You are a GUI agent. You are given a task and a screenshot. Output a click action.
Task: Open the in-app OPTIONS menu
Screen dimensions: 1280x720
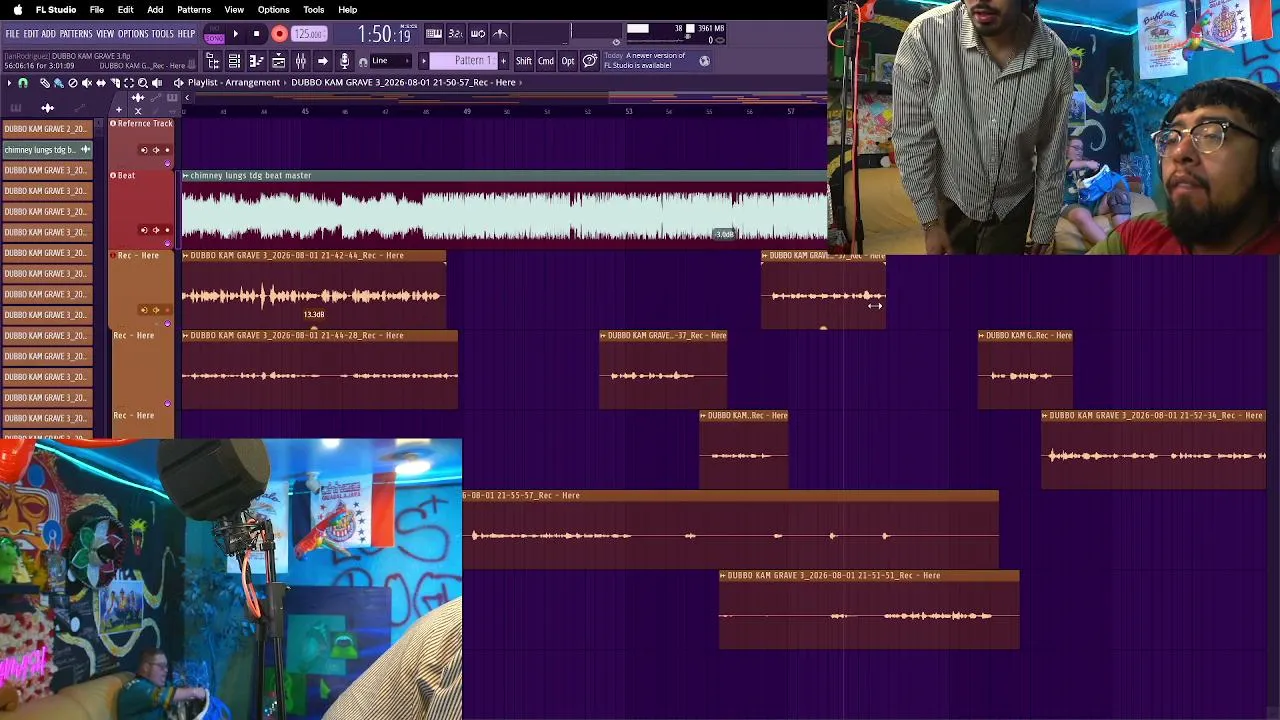133,34
